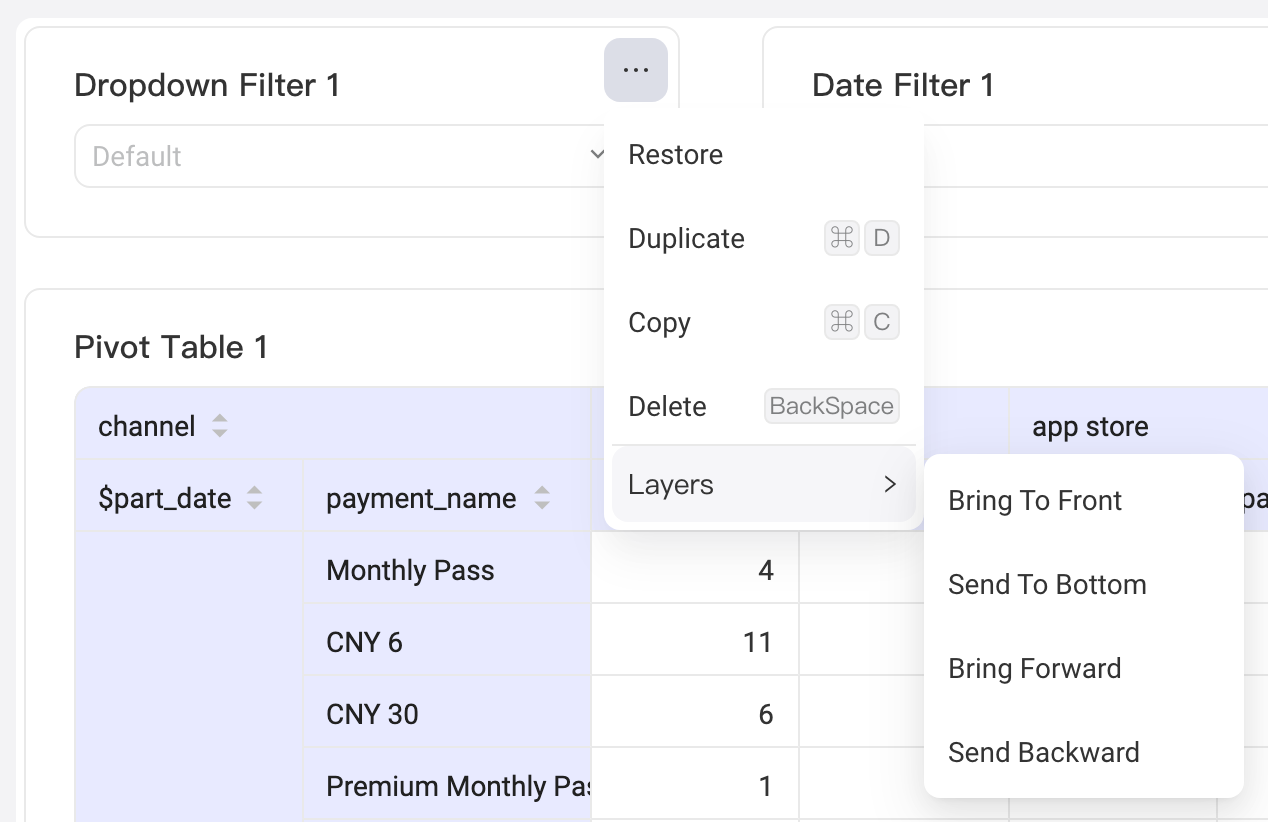The image size is (1268, 822).
Task: Sort by the channel column
Action: click(x=220, y=427)
